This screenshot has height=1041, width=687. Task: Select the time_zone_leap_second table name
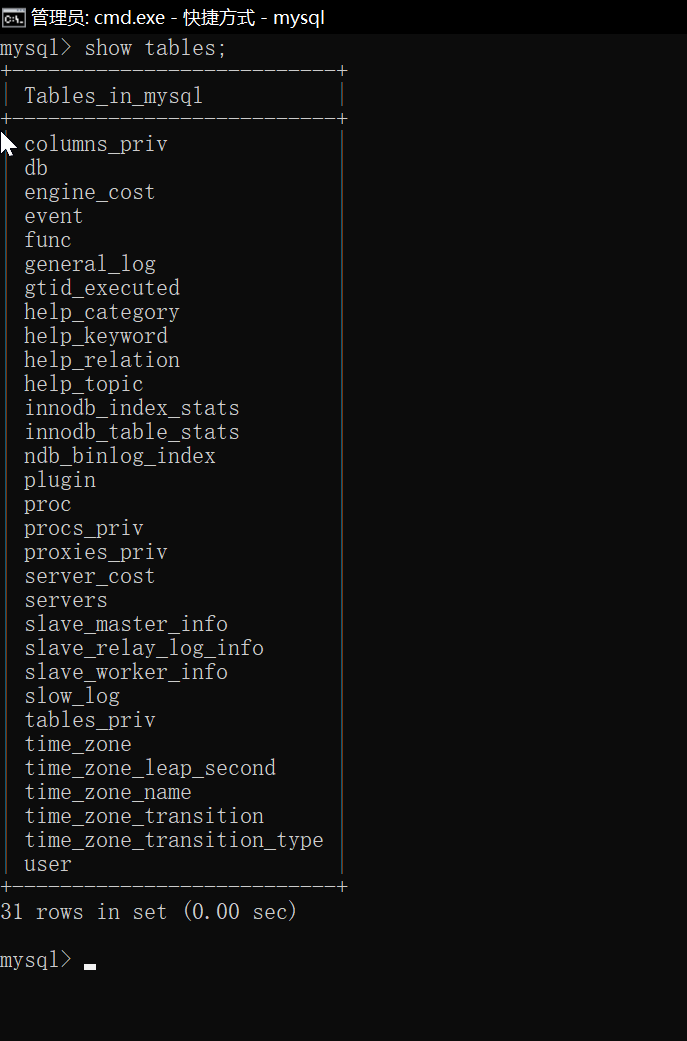(150, 768)
